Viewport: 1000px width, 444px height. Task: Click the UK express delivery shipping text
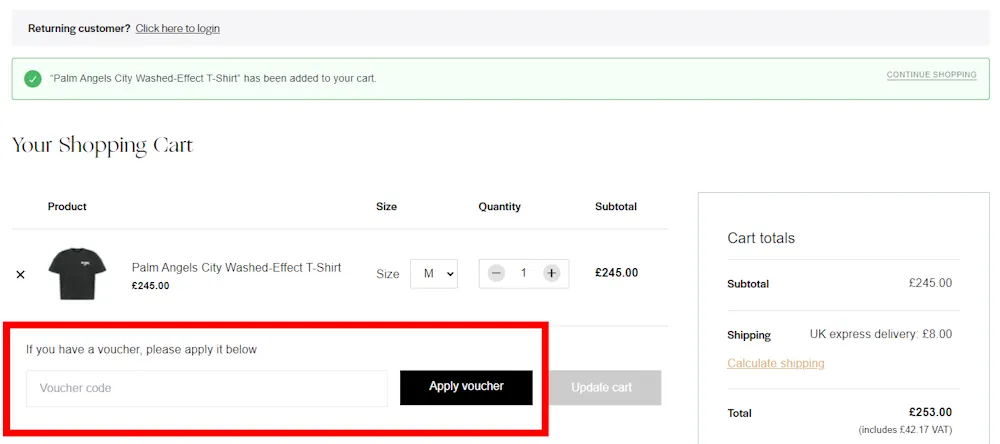[880, 334]
